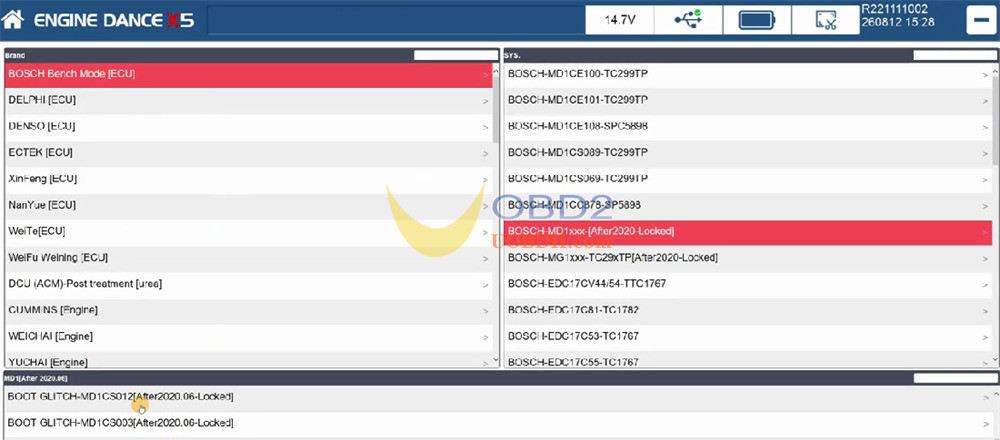Select YUCHAI [Engine] brand
1000x440 pixels.
pyautogui.click(x=249, y=360)
